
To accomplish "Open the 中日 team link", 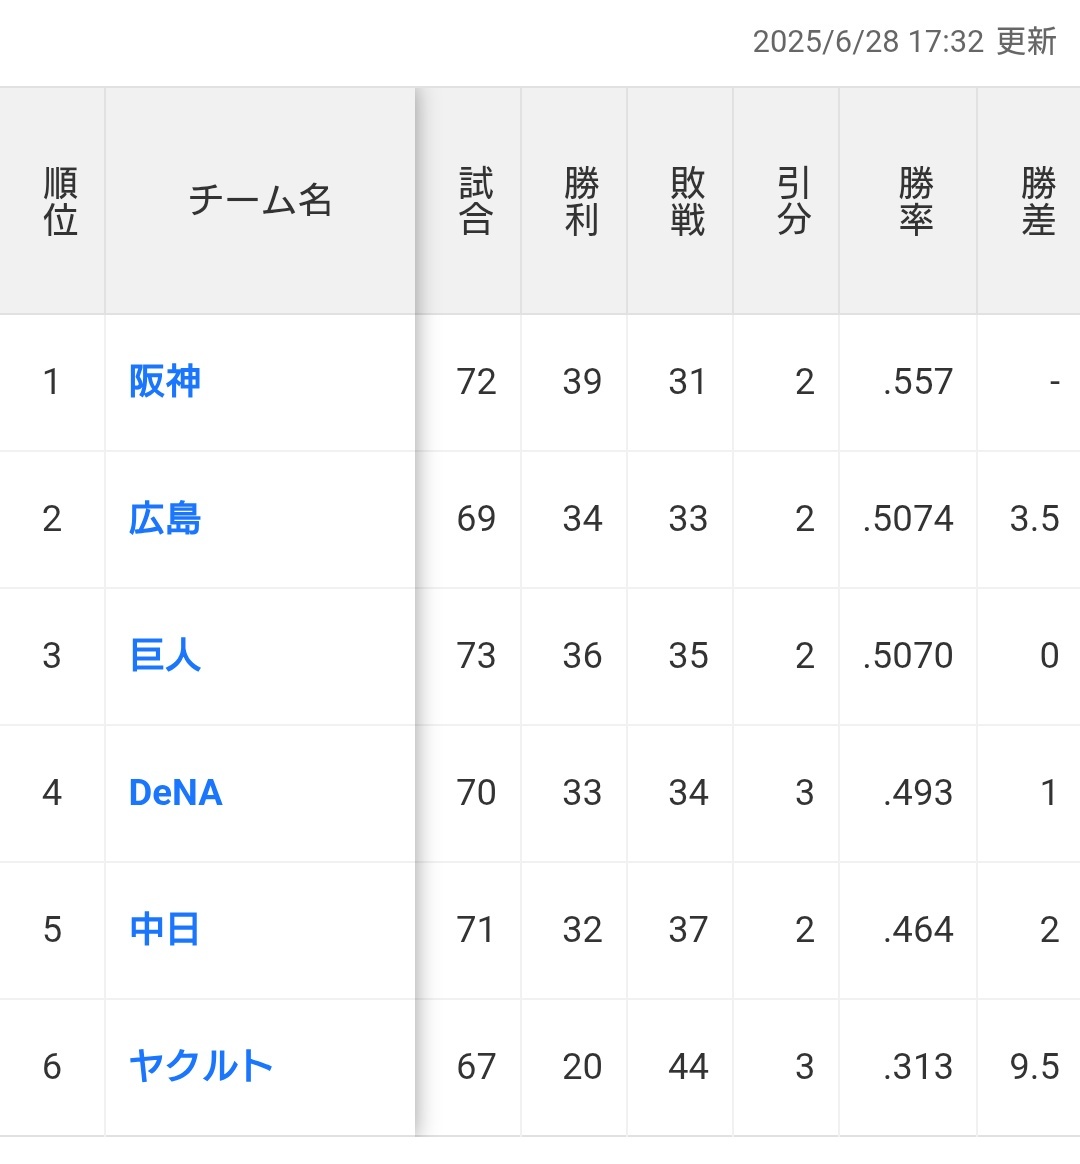I will (x=165, y=929).
